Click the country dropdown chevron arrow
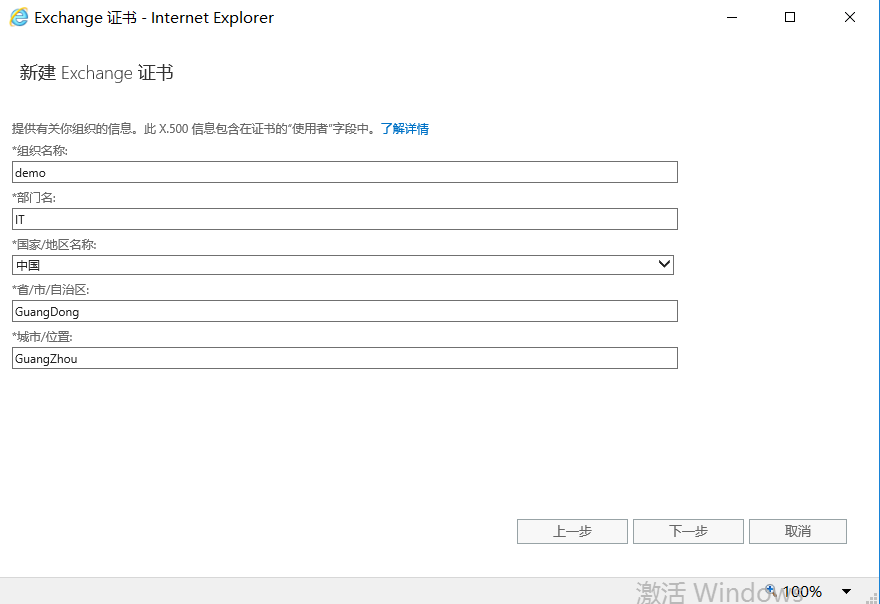Viewport: 880px width, 604px height. [663, 264]
